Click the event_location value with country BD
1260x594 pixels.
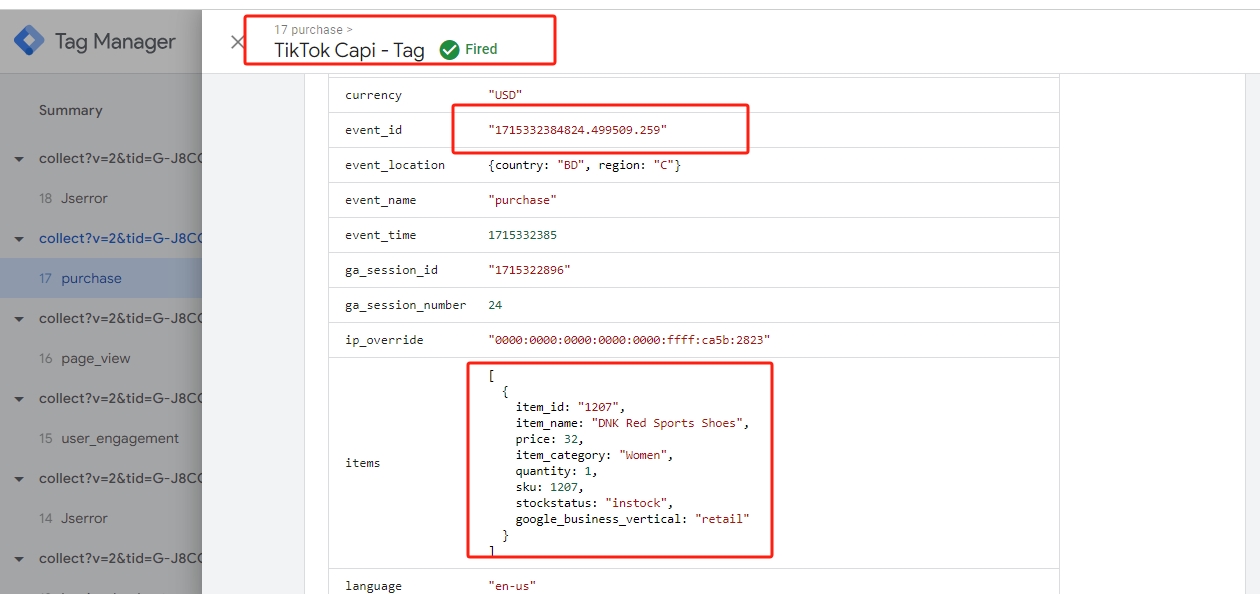[584, 165]
